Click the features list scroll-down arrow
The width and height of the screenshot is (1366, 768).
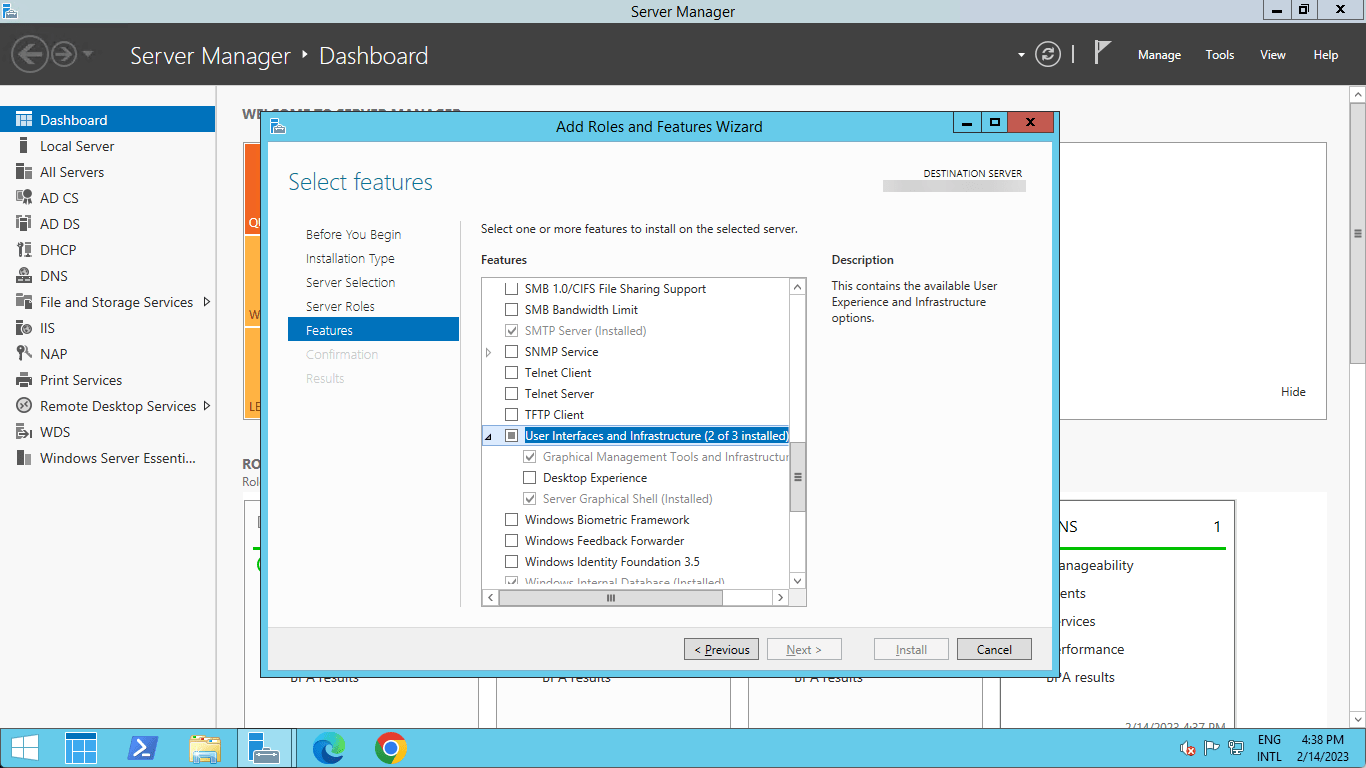[x=797, y=581]
